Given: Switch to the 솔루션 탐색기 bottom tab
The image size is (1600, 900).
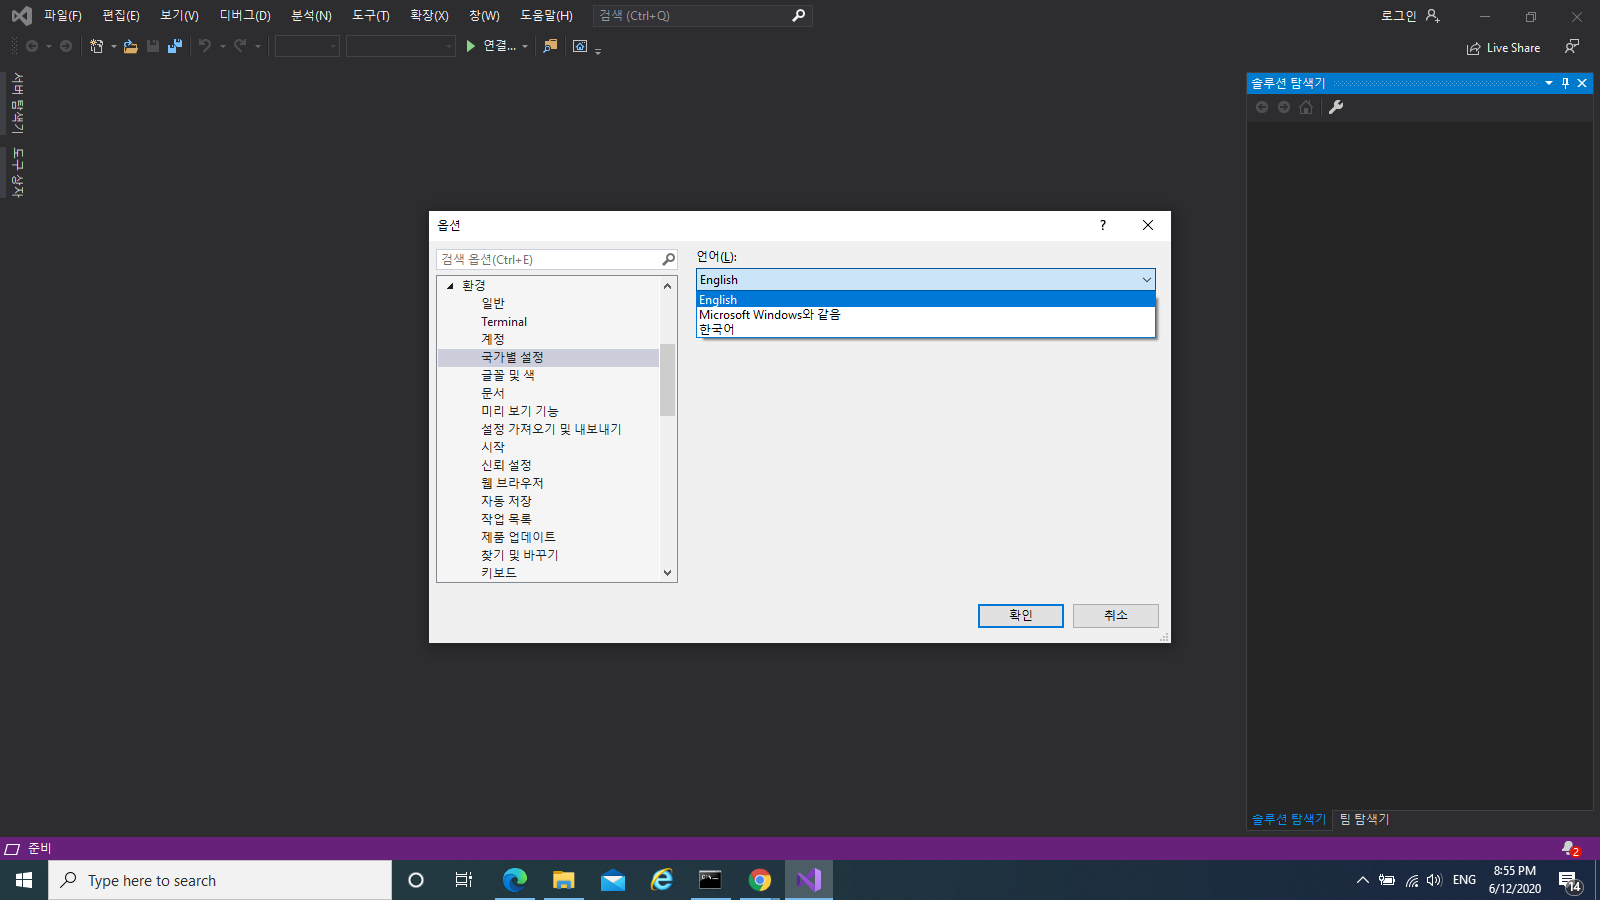Looking at the screenshot, I should 1288,819.
